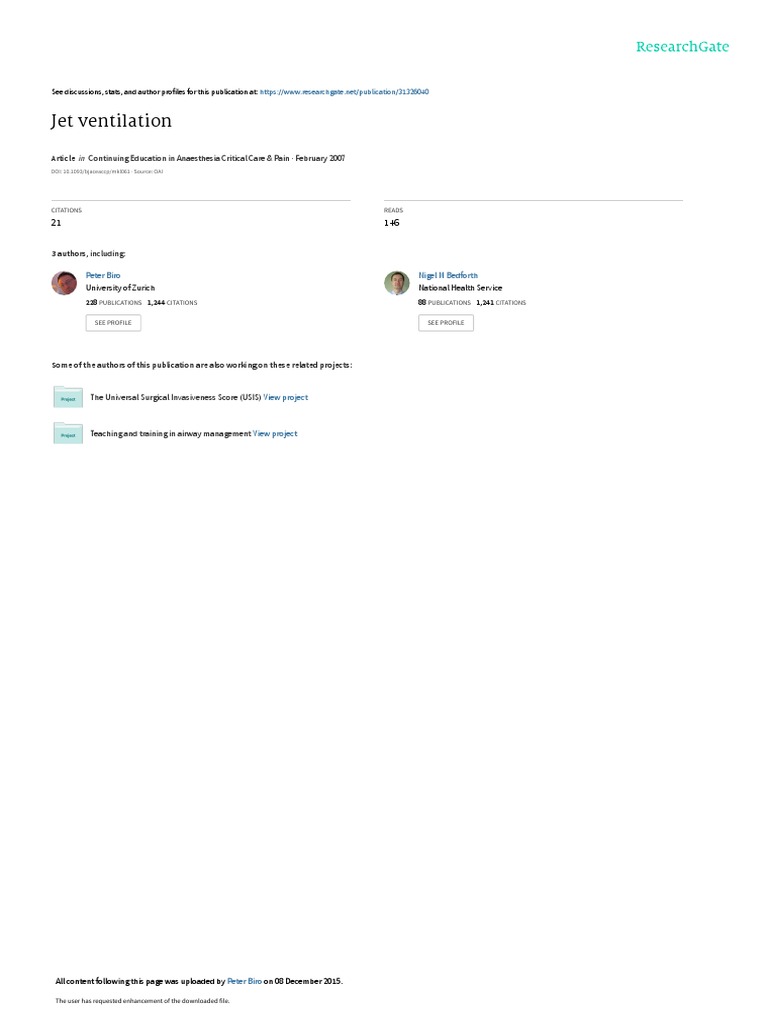
Task: Click SEE PROFILE button for Peter Biro
Action: coord(113,323)
